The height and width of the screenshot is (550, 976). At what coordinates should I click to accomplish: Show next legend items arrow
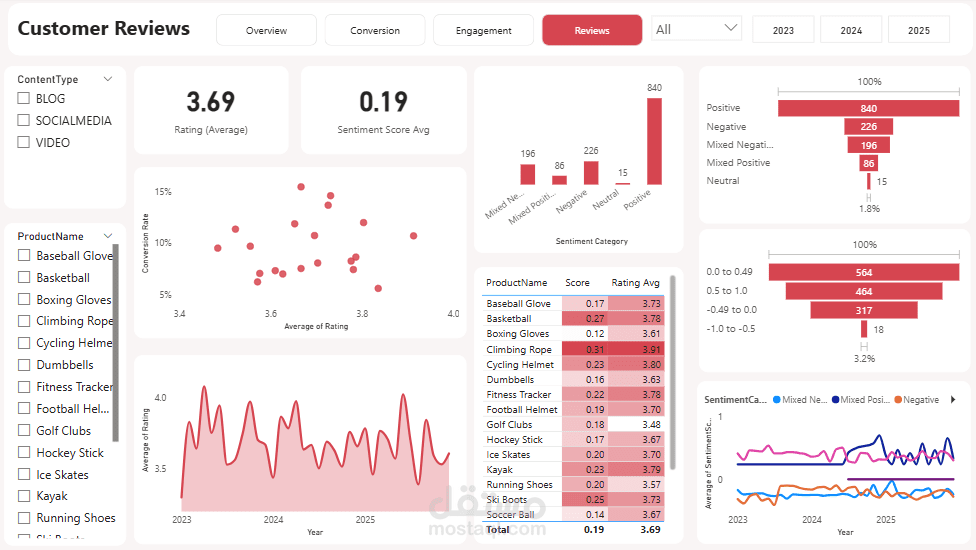click(x=953, y=399)
